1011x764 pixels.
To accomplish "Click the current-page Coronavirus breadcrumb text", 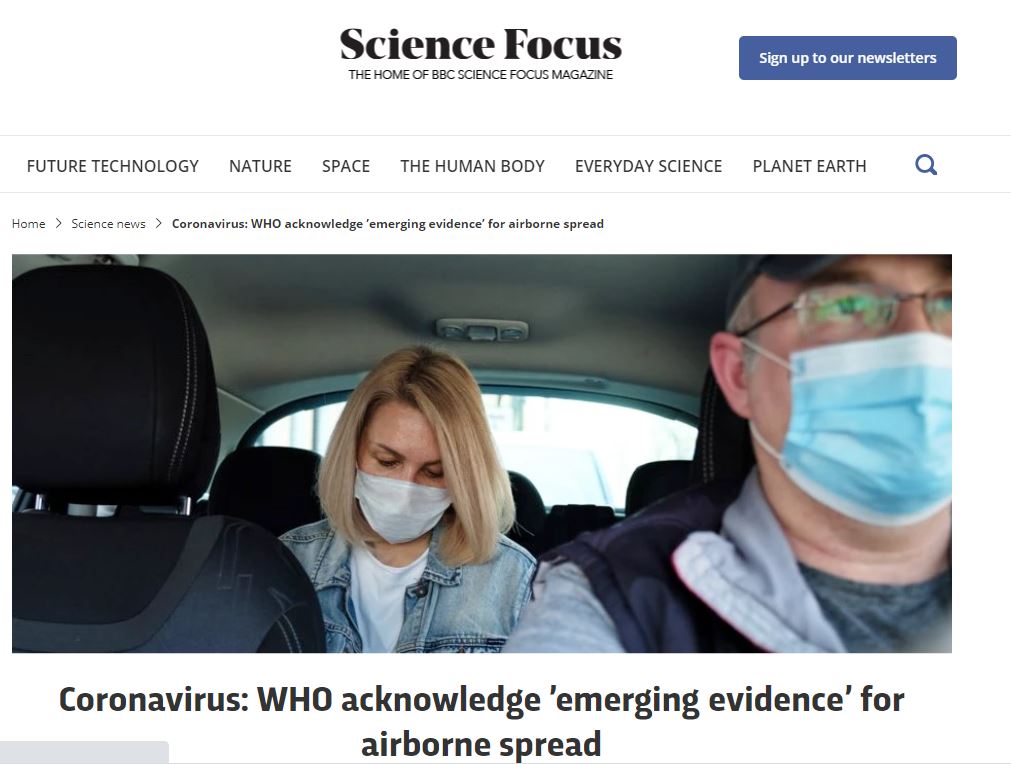I will click(x=388, y=224).
